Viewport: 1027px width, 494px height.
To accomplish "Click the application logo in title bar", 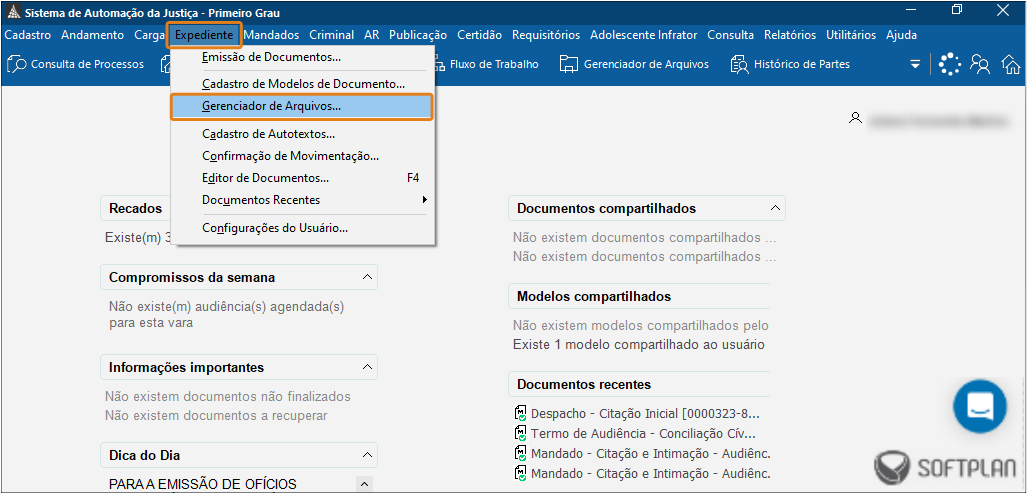I will 12,13.
